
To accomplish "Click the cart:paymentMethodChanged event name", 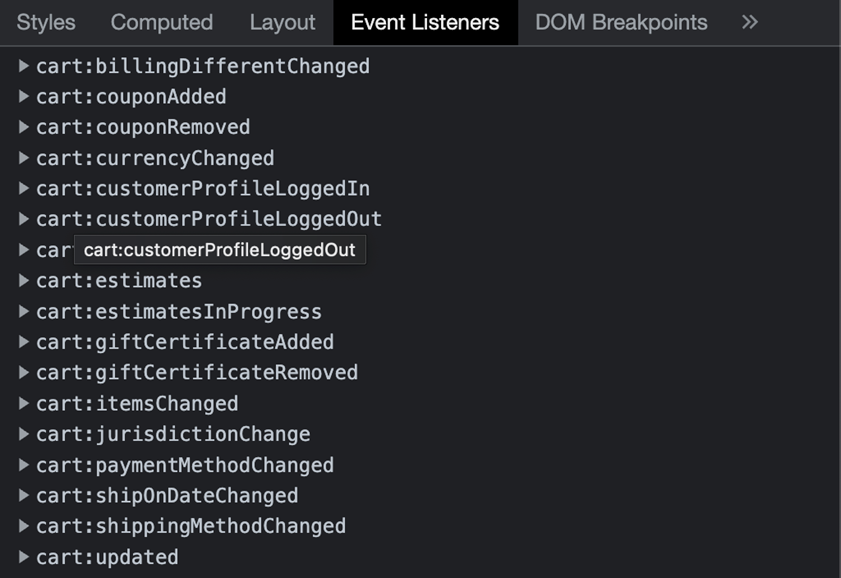I will (x=184, y=465).
